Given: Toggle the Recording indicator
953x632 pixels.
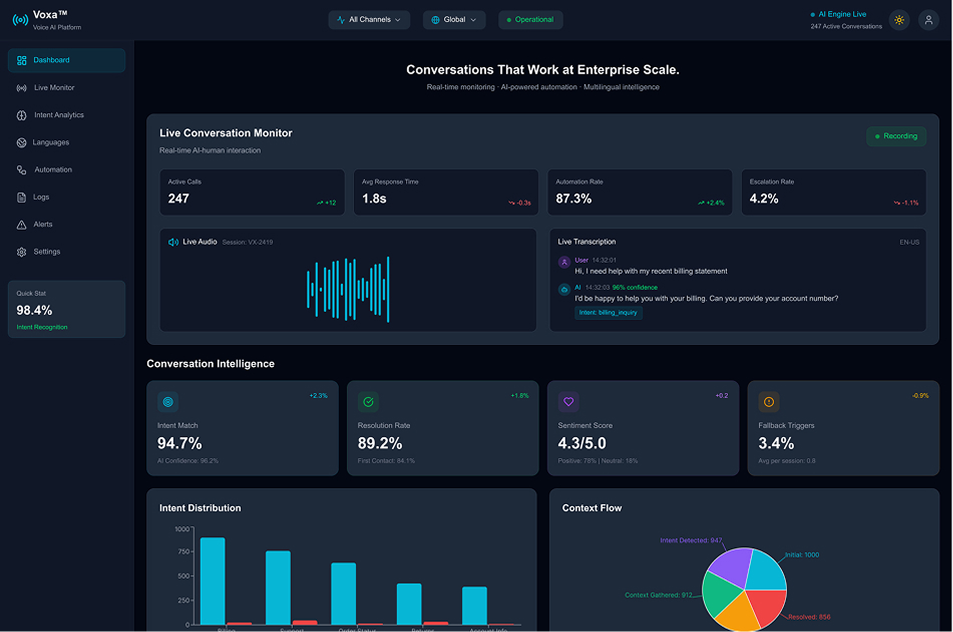Looking at the screenshot, I should tap(896, 135).
